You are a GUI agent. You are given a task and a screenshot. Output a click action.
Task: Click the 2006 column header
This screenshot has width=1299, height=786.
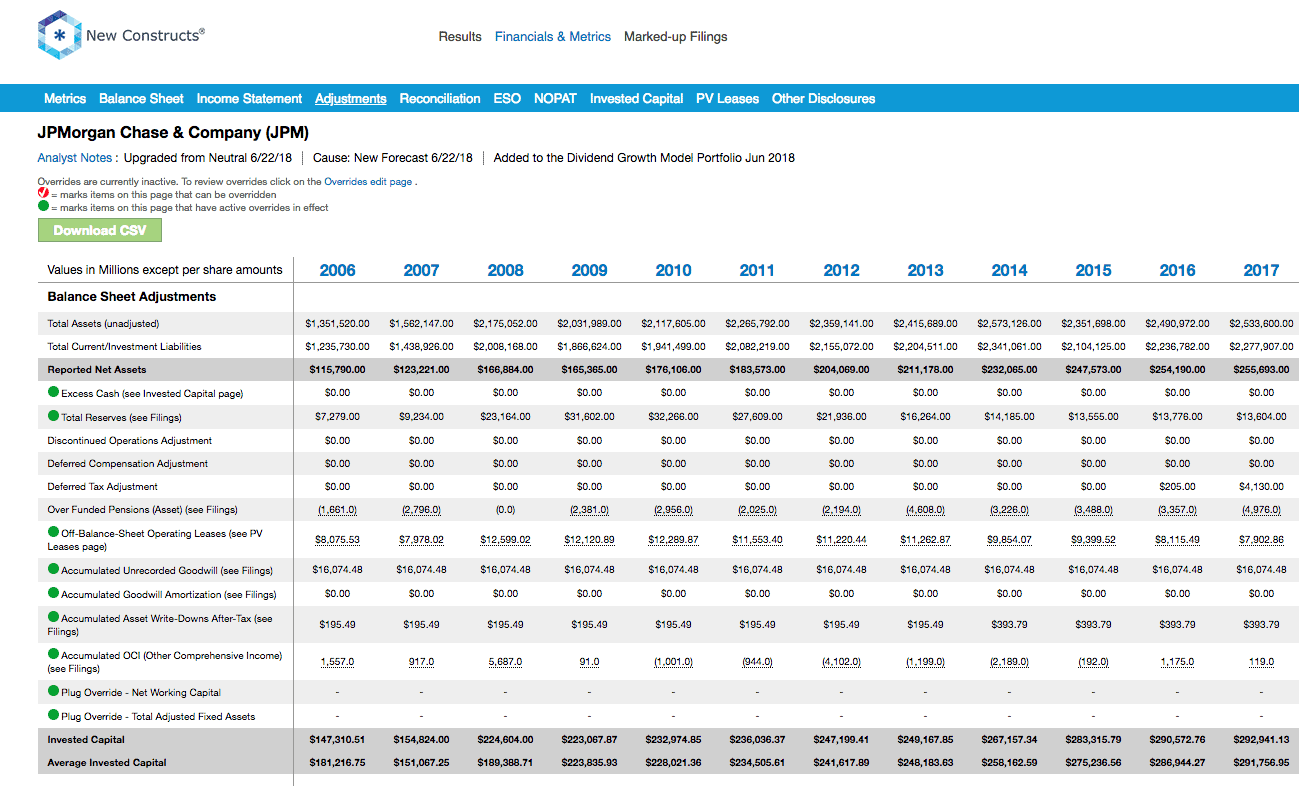pos(338,270)
